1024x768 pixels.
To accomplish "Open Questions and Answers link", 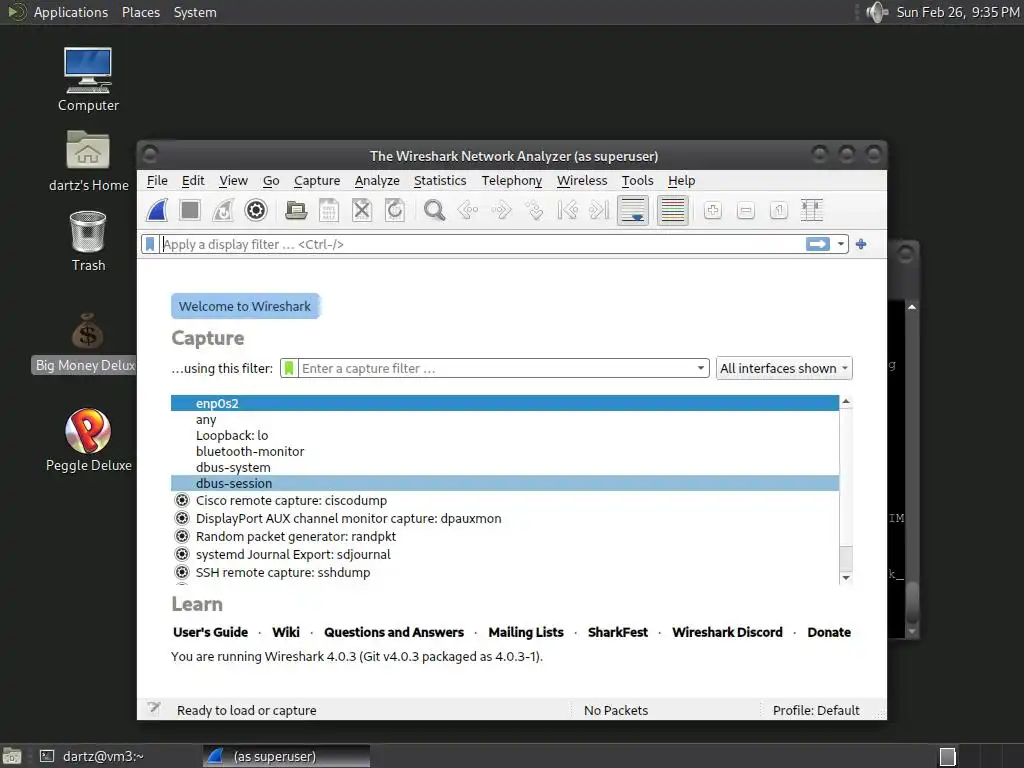I will pyautogui.click(x=394, y=632).
